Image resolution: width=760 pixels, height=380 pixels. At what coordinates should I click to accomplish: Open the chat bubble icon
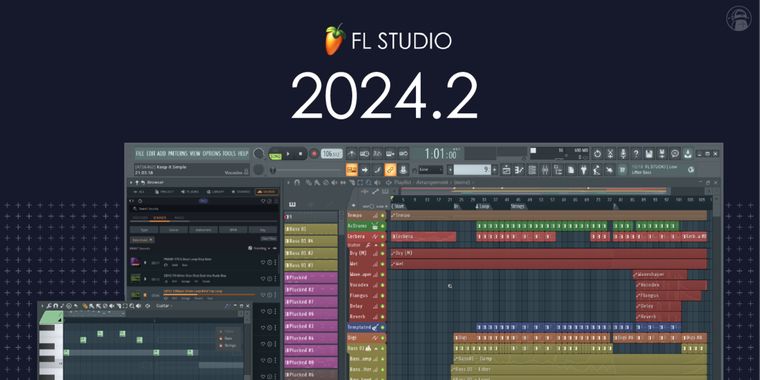[x=675, y=154]
